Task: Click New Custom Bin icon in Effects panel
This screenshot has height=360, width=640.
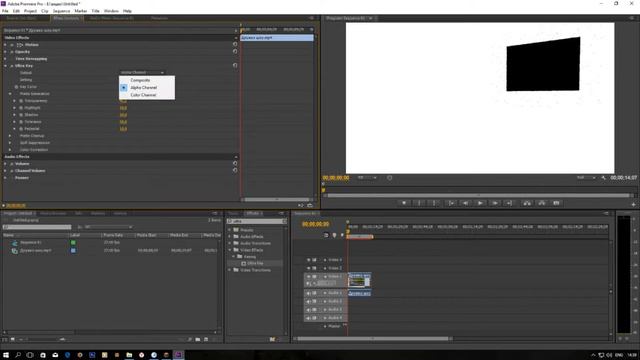Action: (272, 339)
